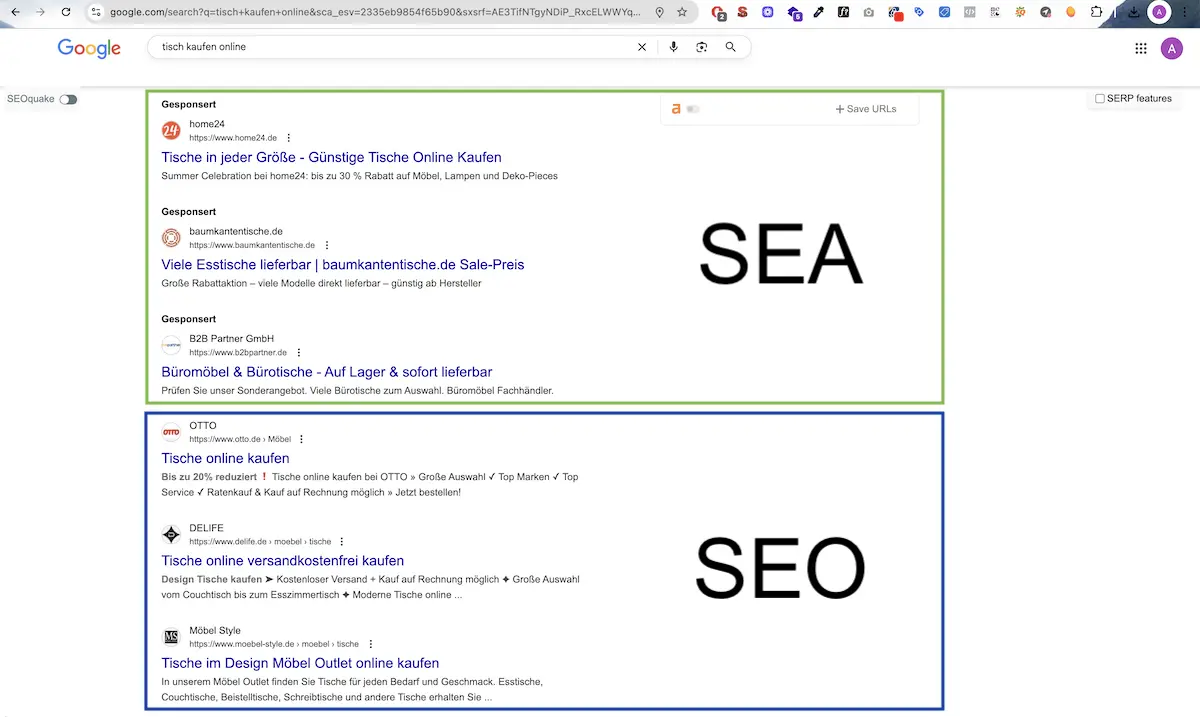Toggle the switch beside the orange 'a' icon
The image size is (1200, 717).
pos(693,109)
